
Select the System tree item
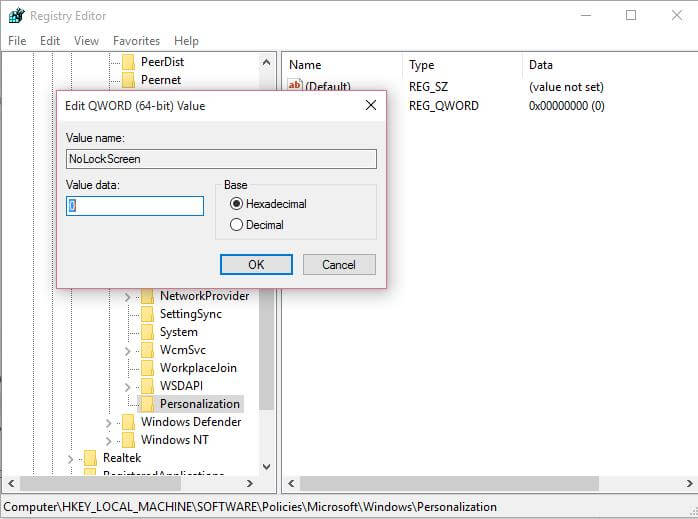(179, 332)
